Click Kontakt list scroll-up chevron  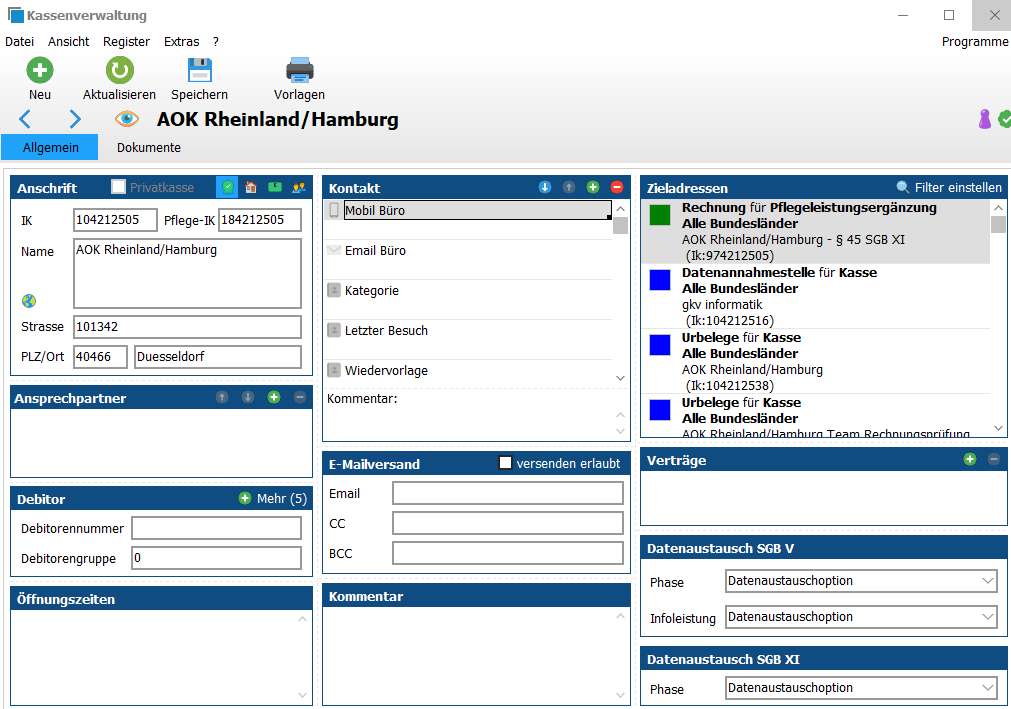coord(620,209)
